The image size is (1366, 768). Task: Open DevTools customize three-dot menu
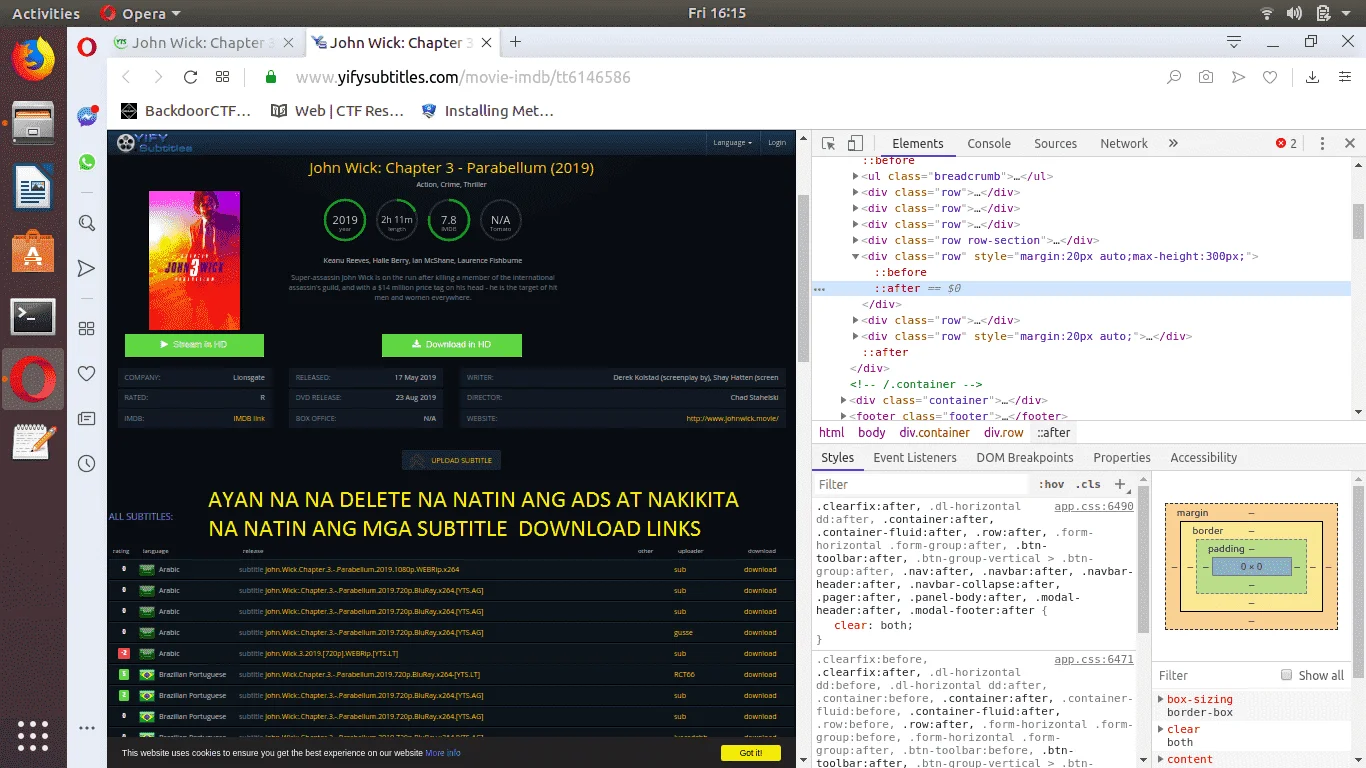click(1323, 143)
